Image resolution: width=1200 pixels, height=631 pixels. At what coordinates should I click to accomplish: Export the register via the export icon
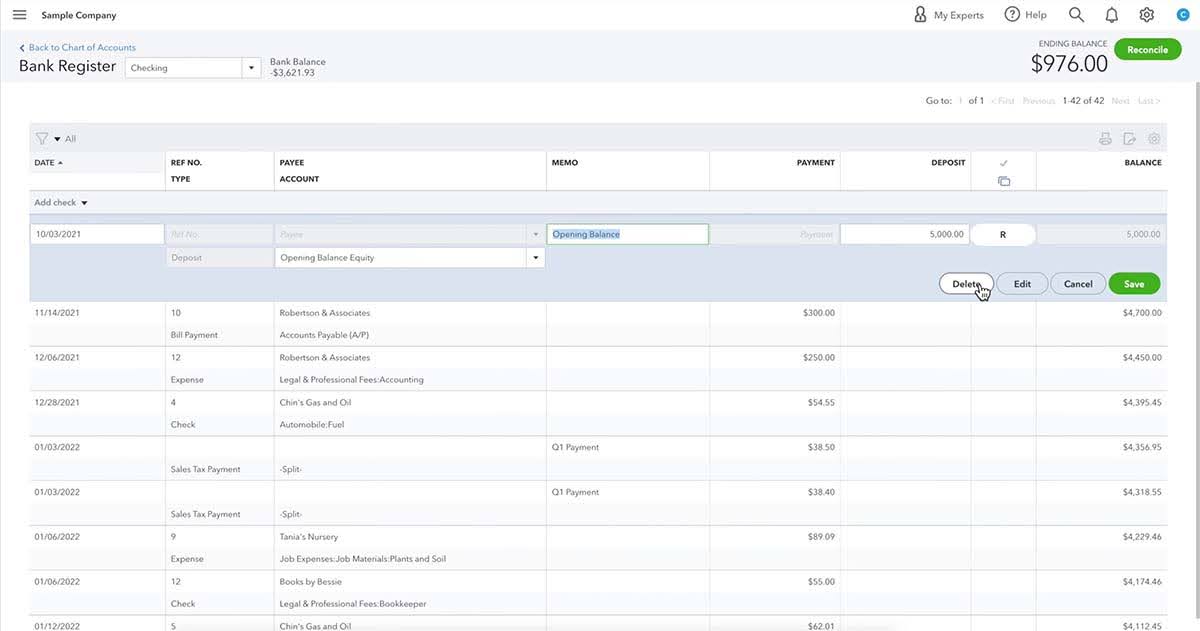[x=1130, y=138]
